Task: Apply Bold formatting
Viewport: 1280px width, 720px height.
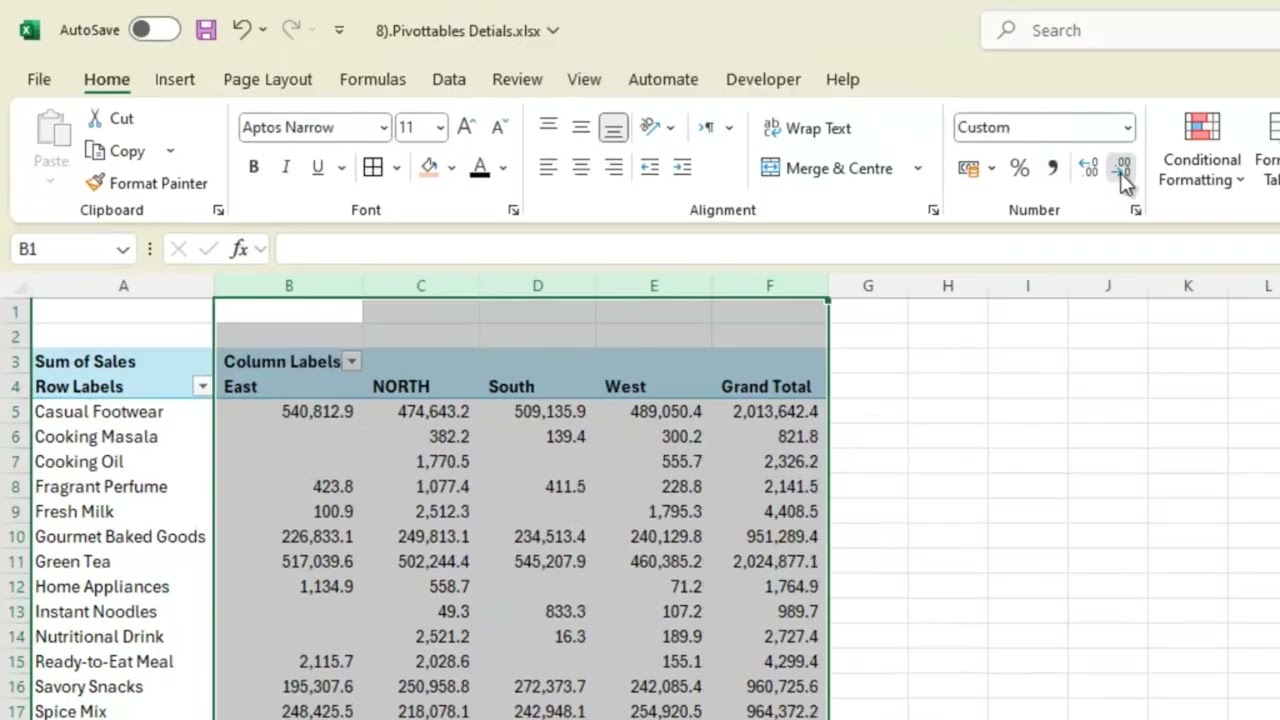Action: click(254, 168)
